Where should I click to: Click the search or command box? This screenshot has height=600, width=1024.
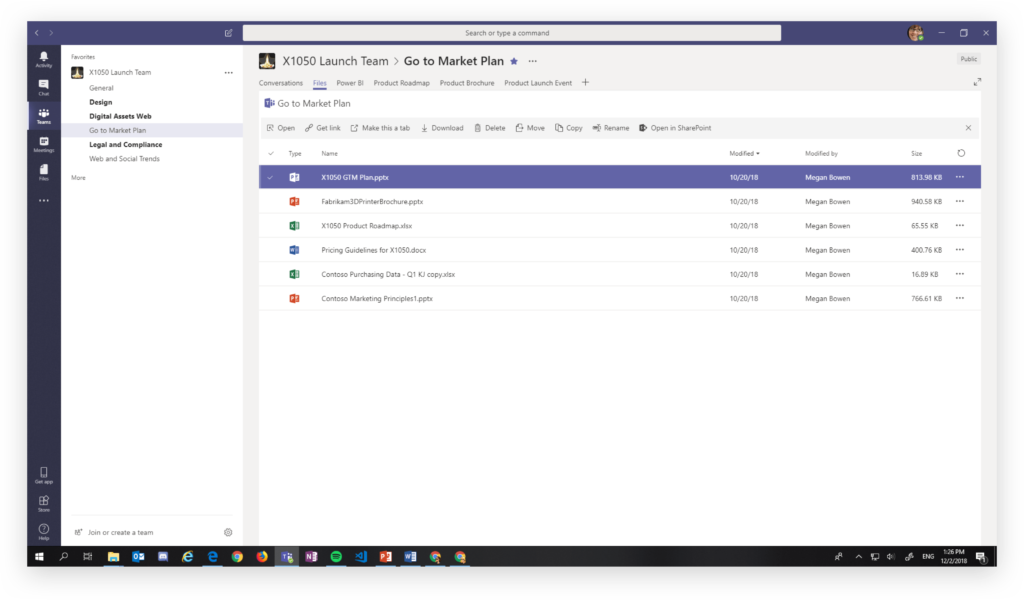click(511, 33)
